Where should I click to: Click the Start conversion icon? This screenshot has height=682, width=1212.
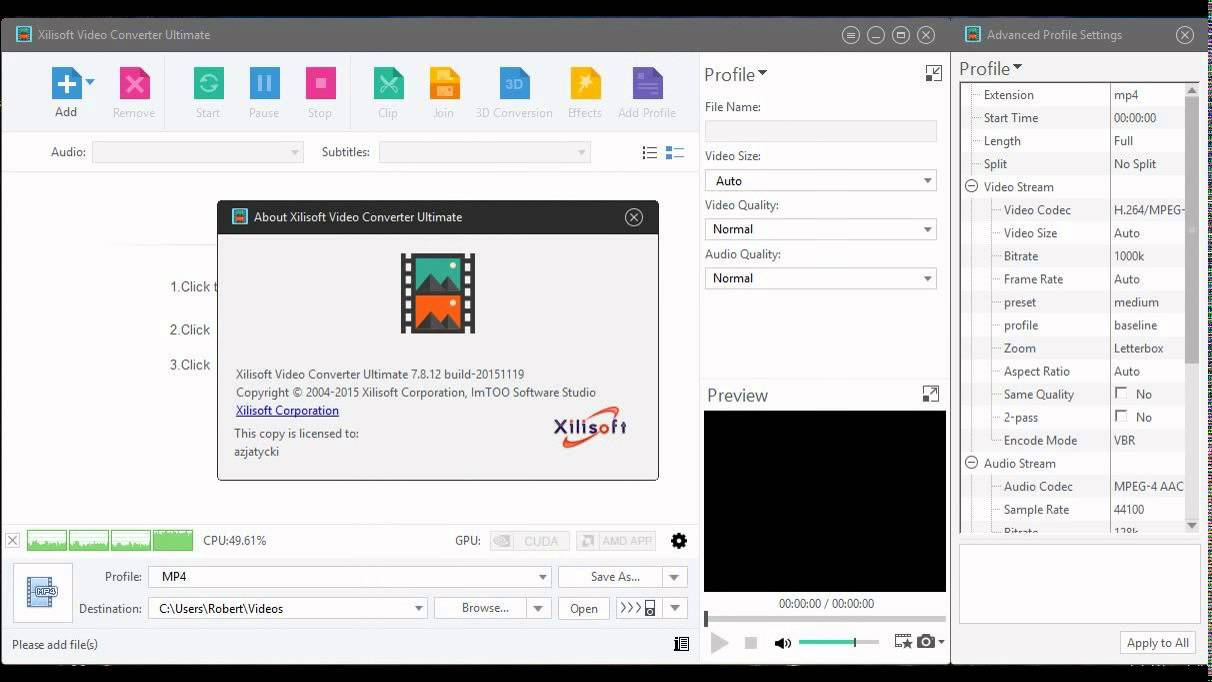208,83
